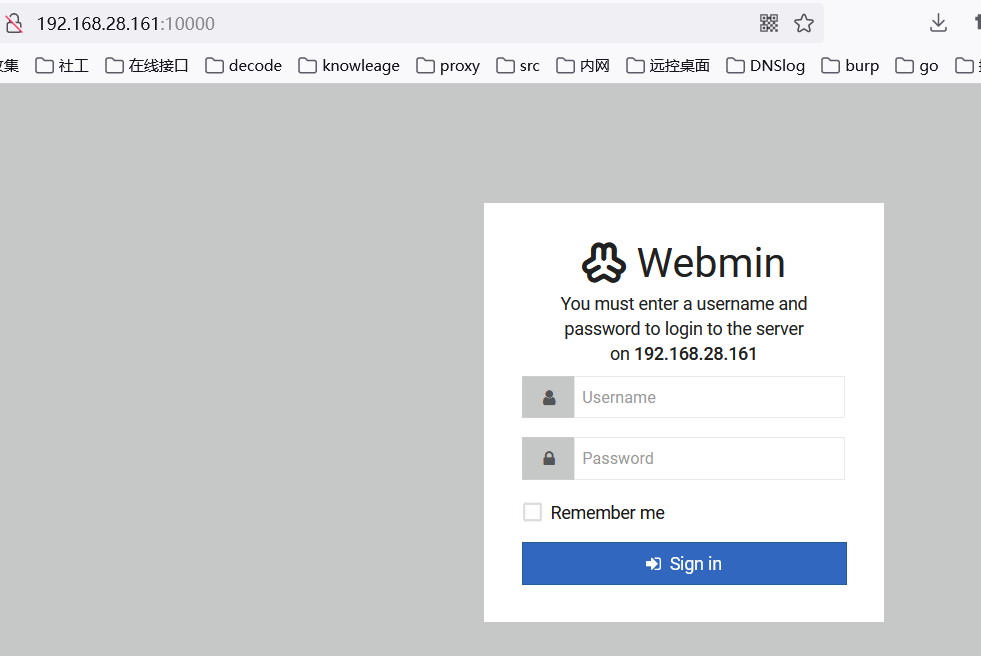Focus the Username input field
981x656 pixels.
[x=709, y=397]
